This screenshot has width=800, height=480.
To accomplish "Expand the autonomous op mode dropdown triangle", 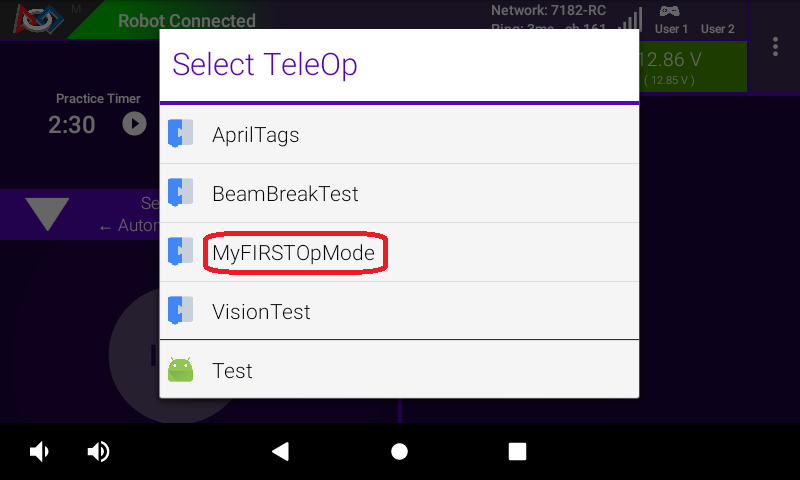I will [x=47, y=215].
